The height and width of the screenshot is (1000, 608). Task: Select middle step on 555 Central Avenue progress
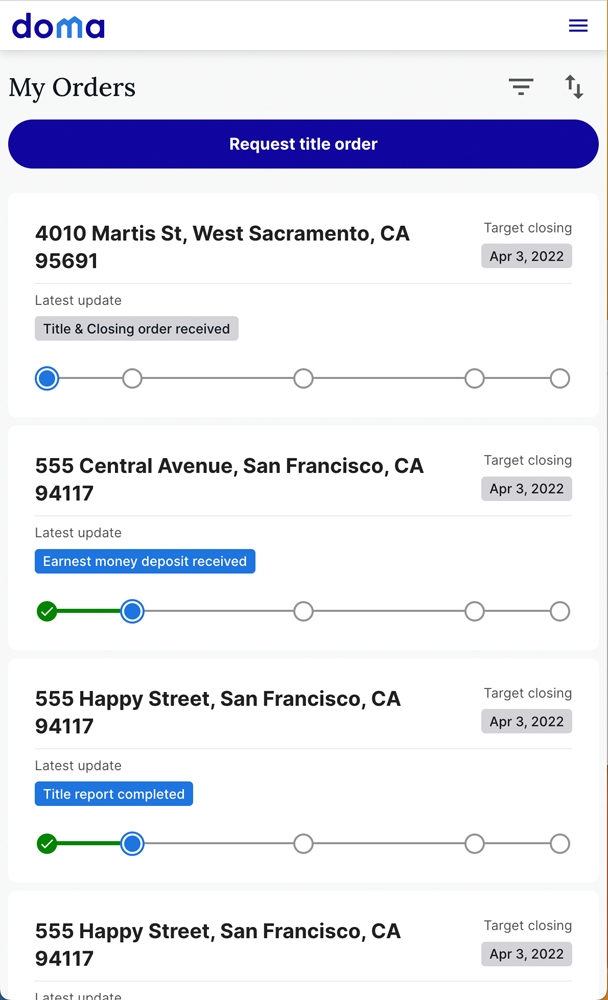point(303,611)
